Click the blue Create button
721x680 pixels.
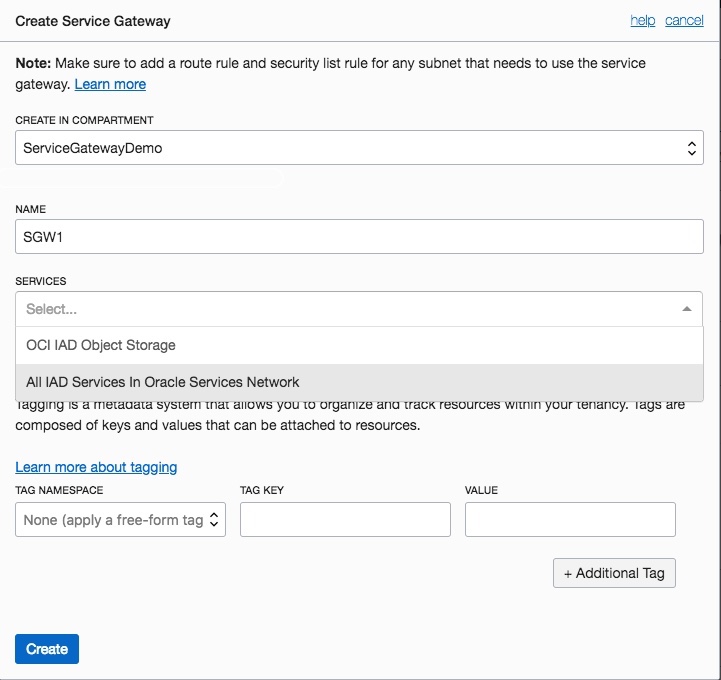47,649
